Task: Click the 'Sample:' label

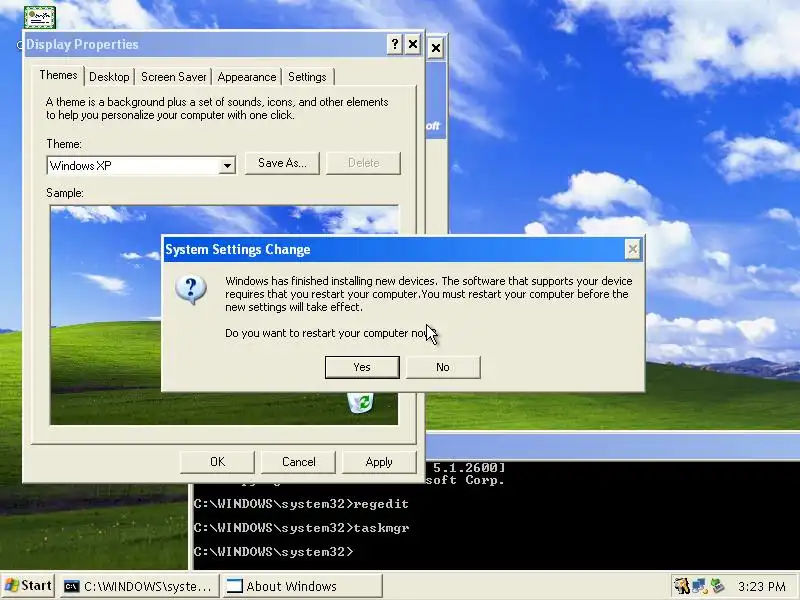Action: 65,193
